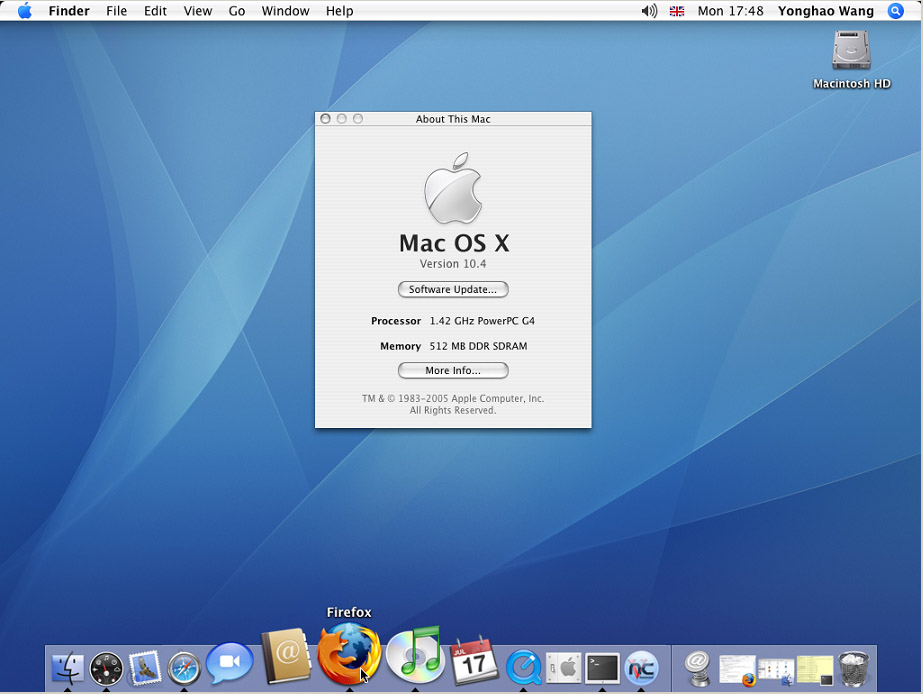Click the 512 MB DDR SDRAM text

(479, 346)
